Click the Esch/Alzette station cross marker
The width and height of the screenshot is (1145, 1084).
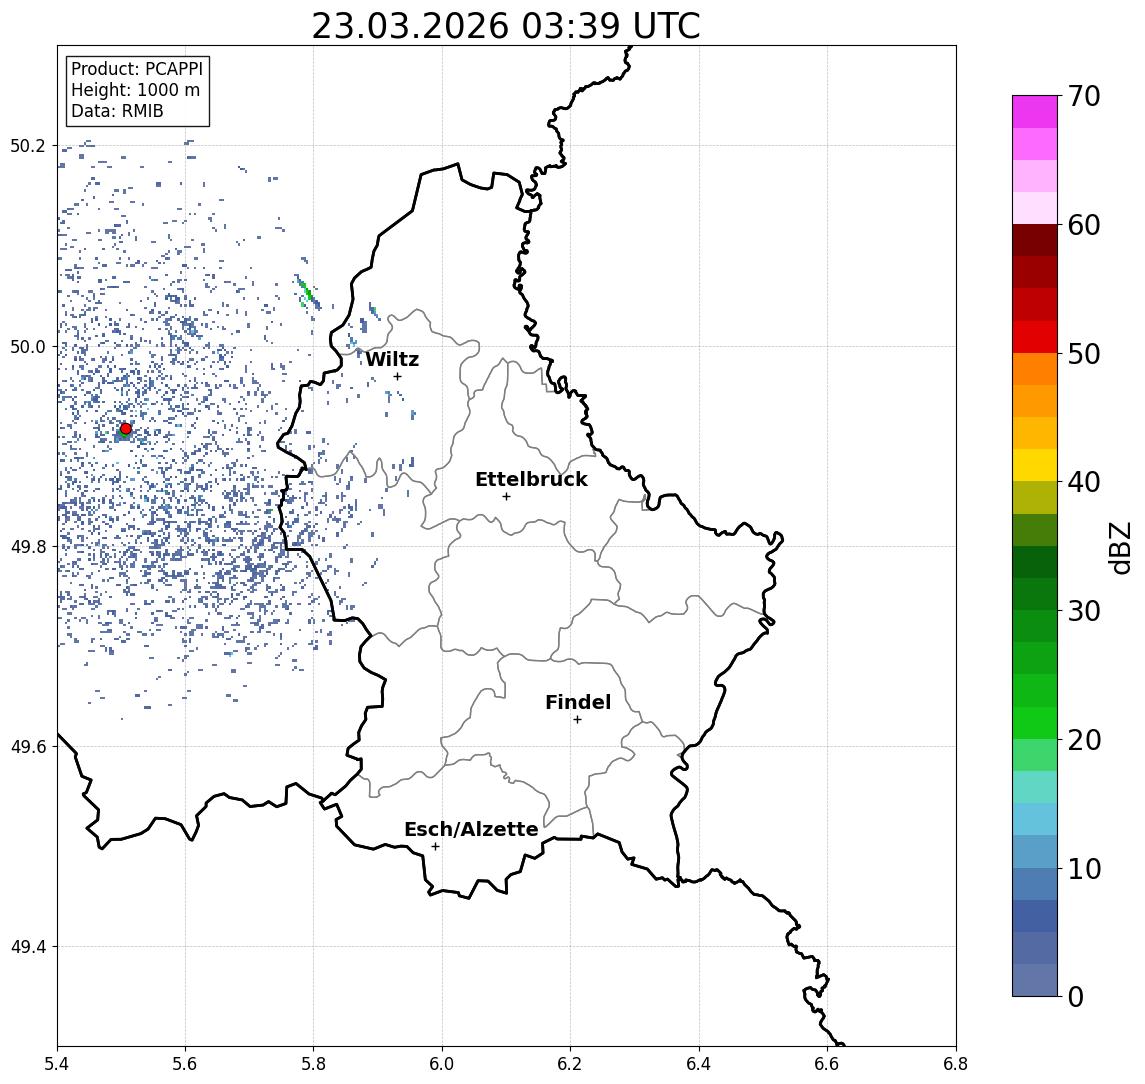[x=435, y=847]
